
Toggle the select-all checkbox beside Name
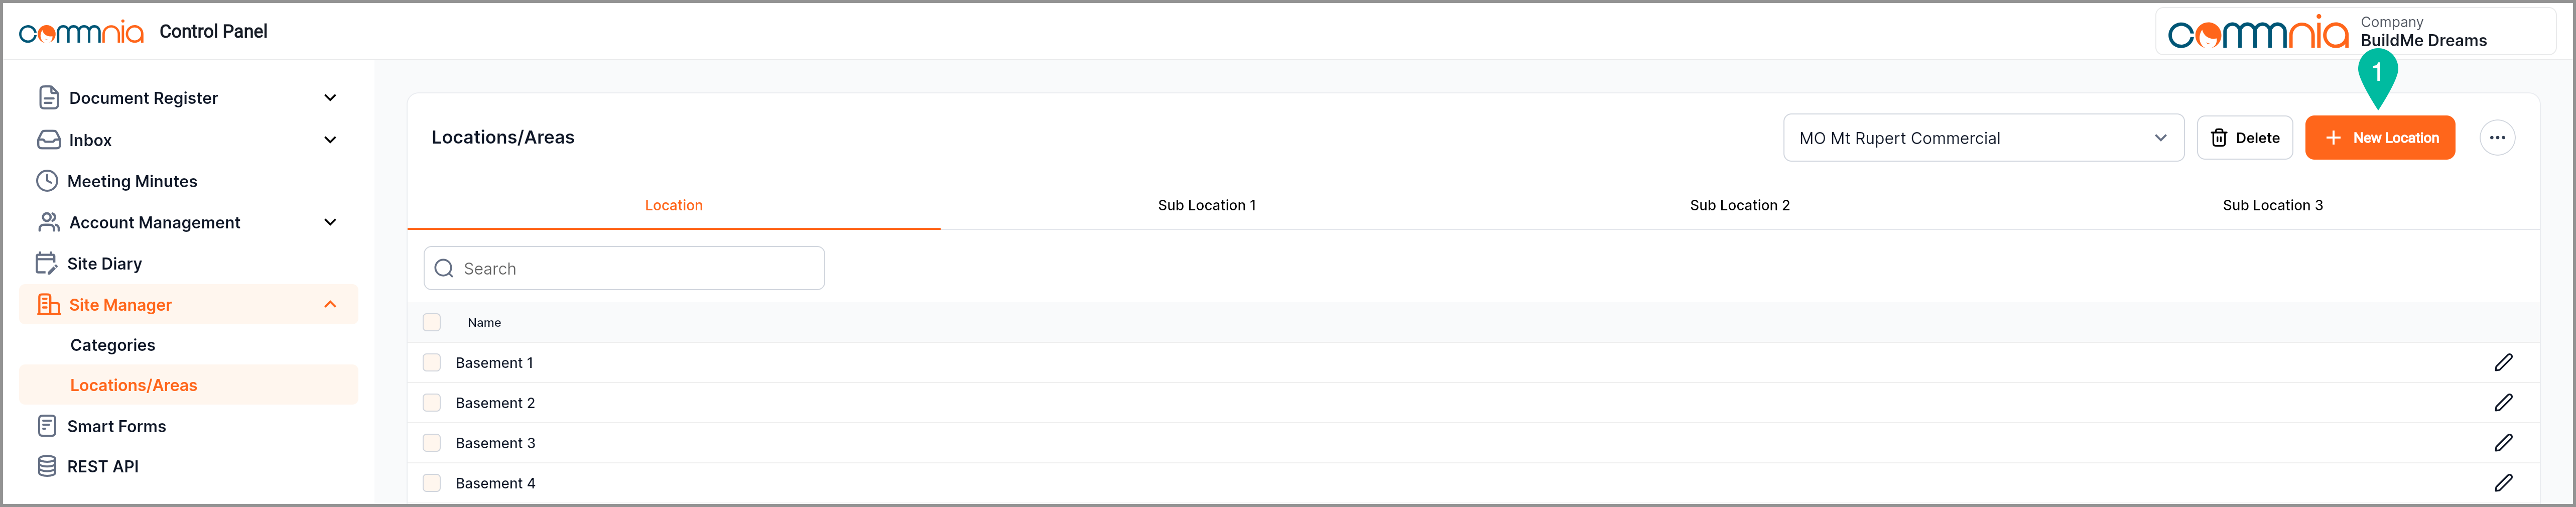coord(432,322)
